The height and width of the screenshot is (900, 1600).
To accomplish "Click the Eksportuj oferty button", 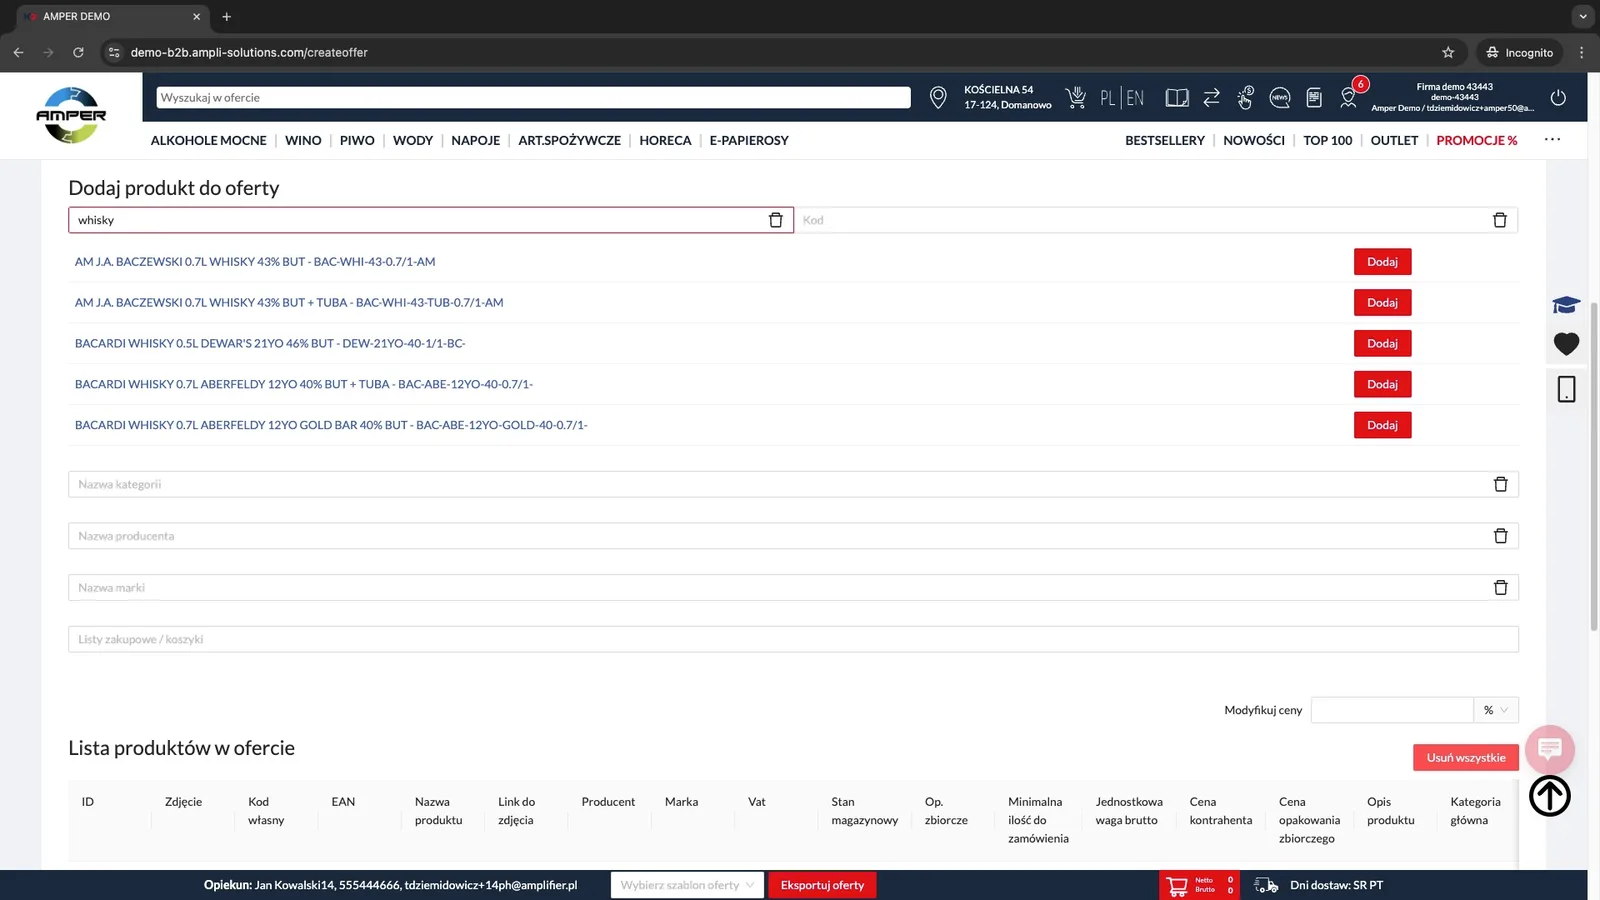I will click(822, 885).
